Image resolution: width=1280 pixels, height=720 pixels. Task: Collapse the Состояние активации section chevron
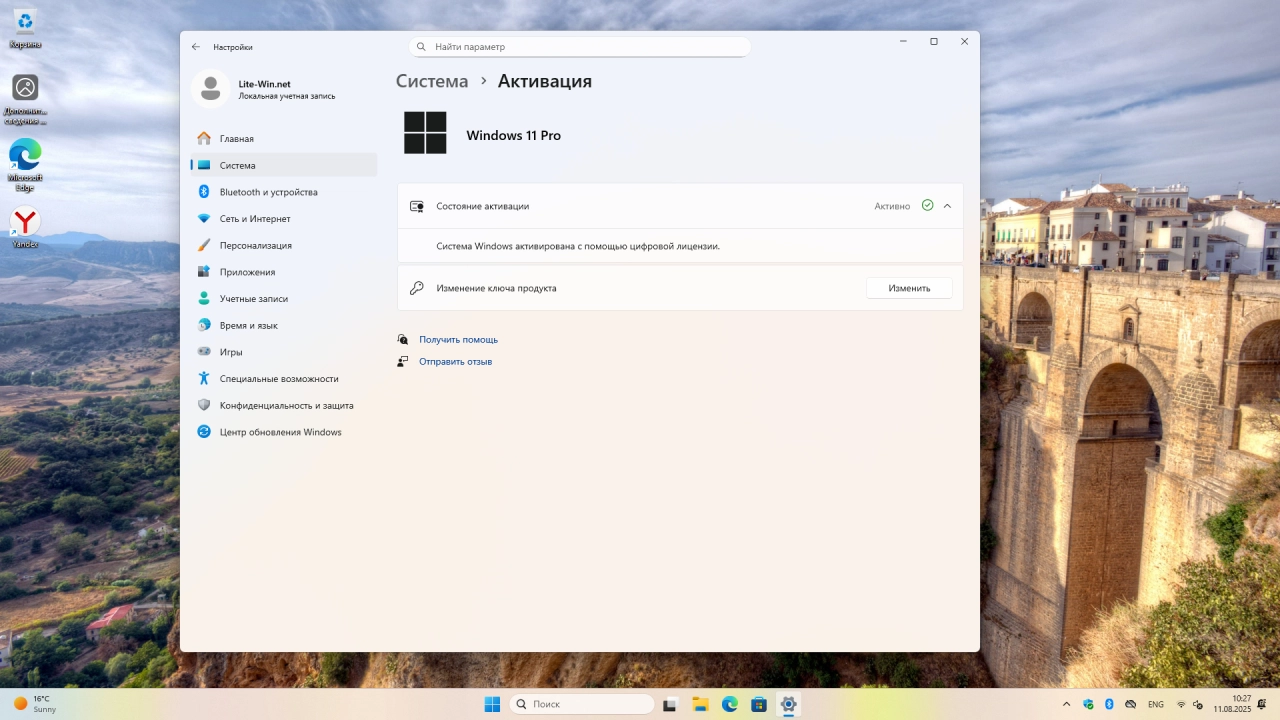(947, 206)
